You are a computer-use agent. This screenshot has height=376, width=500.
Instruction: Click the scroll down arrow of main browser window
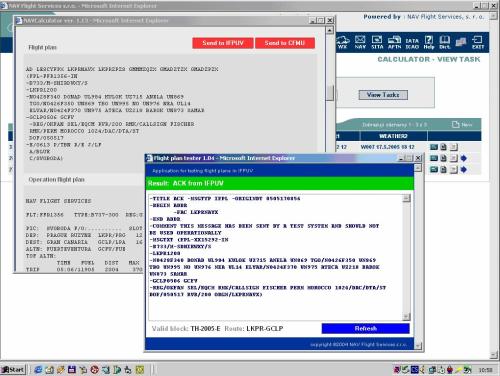pos(493,355)
